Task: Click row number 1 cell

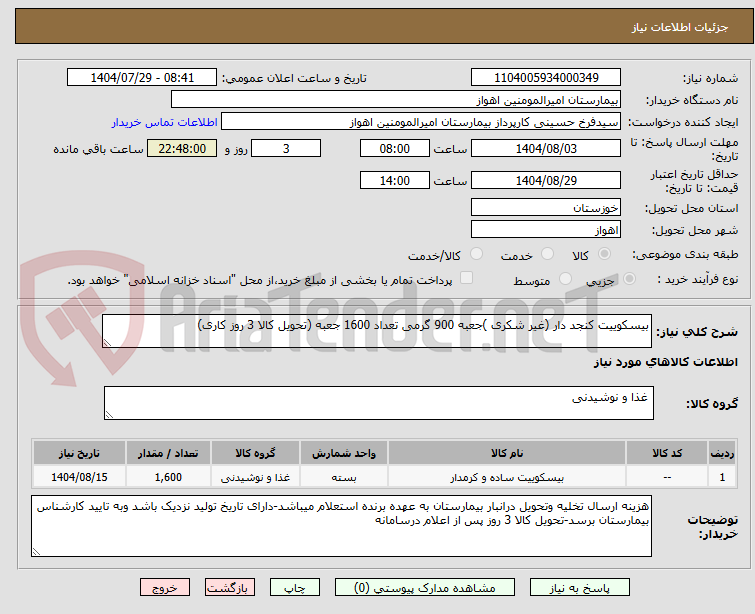Action: click(722, 477)
